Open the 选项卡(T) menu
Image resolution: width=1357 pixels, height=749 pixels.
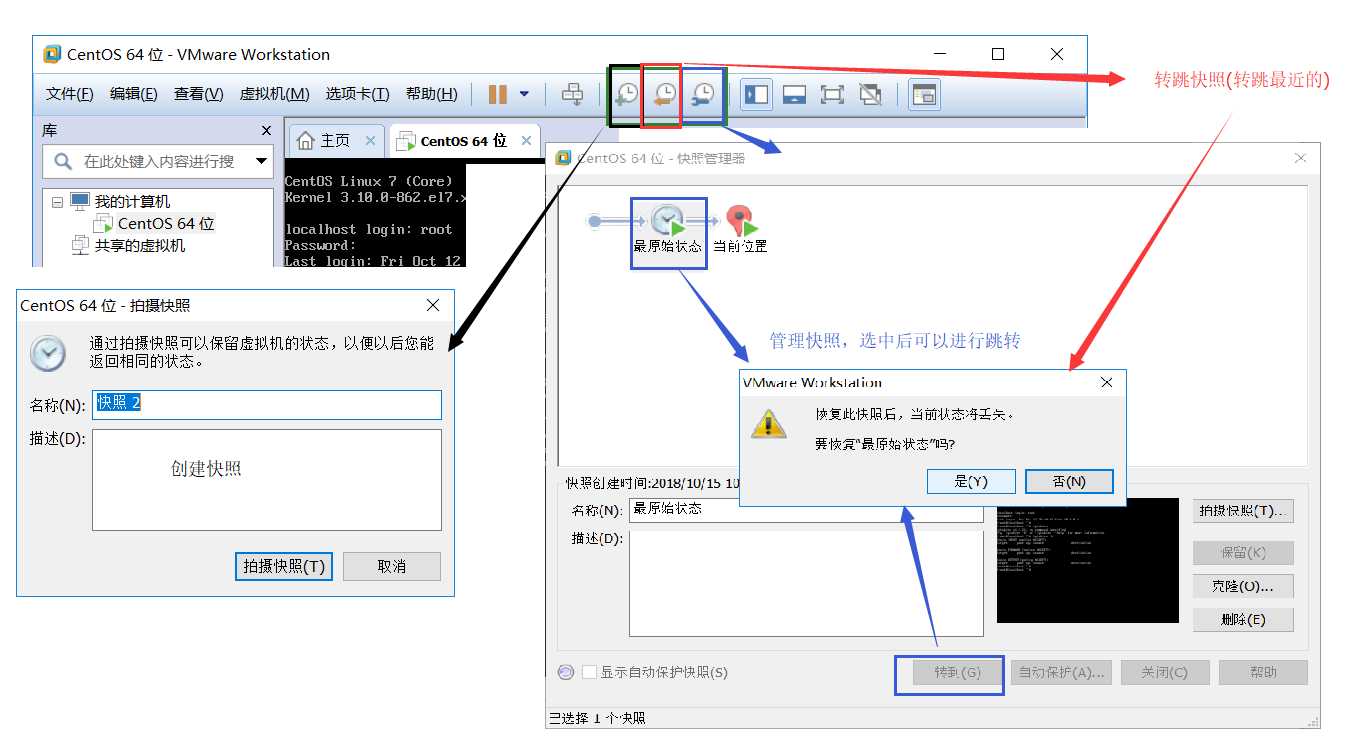tap(357, 94)
